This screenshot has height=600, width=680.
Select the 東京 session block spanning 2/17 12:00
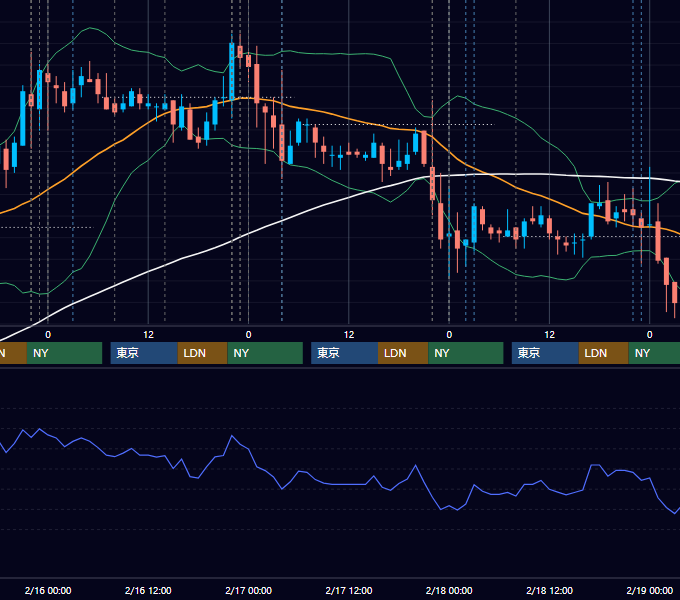[344, 353]
